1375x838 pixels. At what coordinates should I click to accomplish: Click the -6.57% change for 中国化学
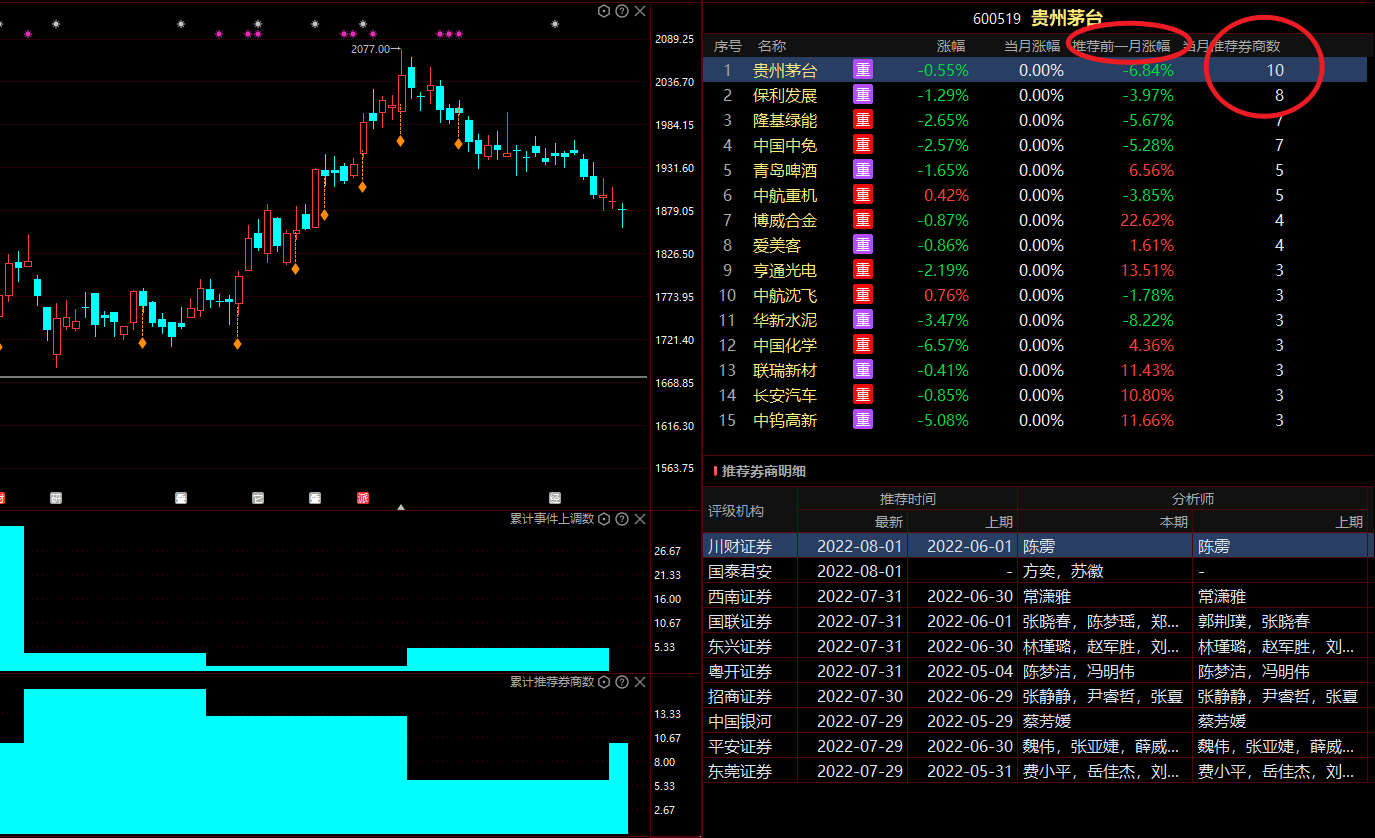(943, 345)
